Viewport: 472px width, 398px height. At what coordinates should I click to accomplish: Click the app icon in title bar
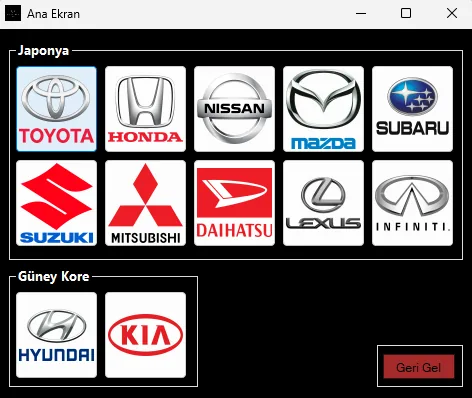pyautogui.click(x=13, y=13)
